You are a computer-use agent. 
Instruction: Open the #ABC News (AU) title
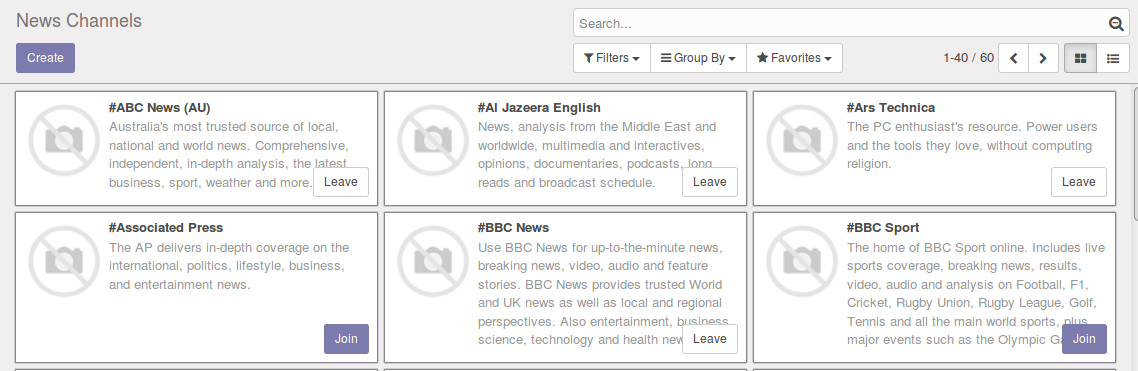[x=160, y=108]
